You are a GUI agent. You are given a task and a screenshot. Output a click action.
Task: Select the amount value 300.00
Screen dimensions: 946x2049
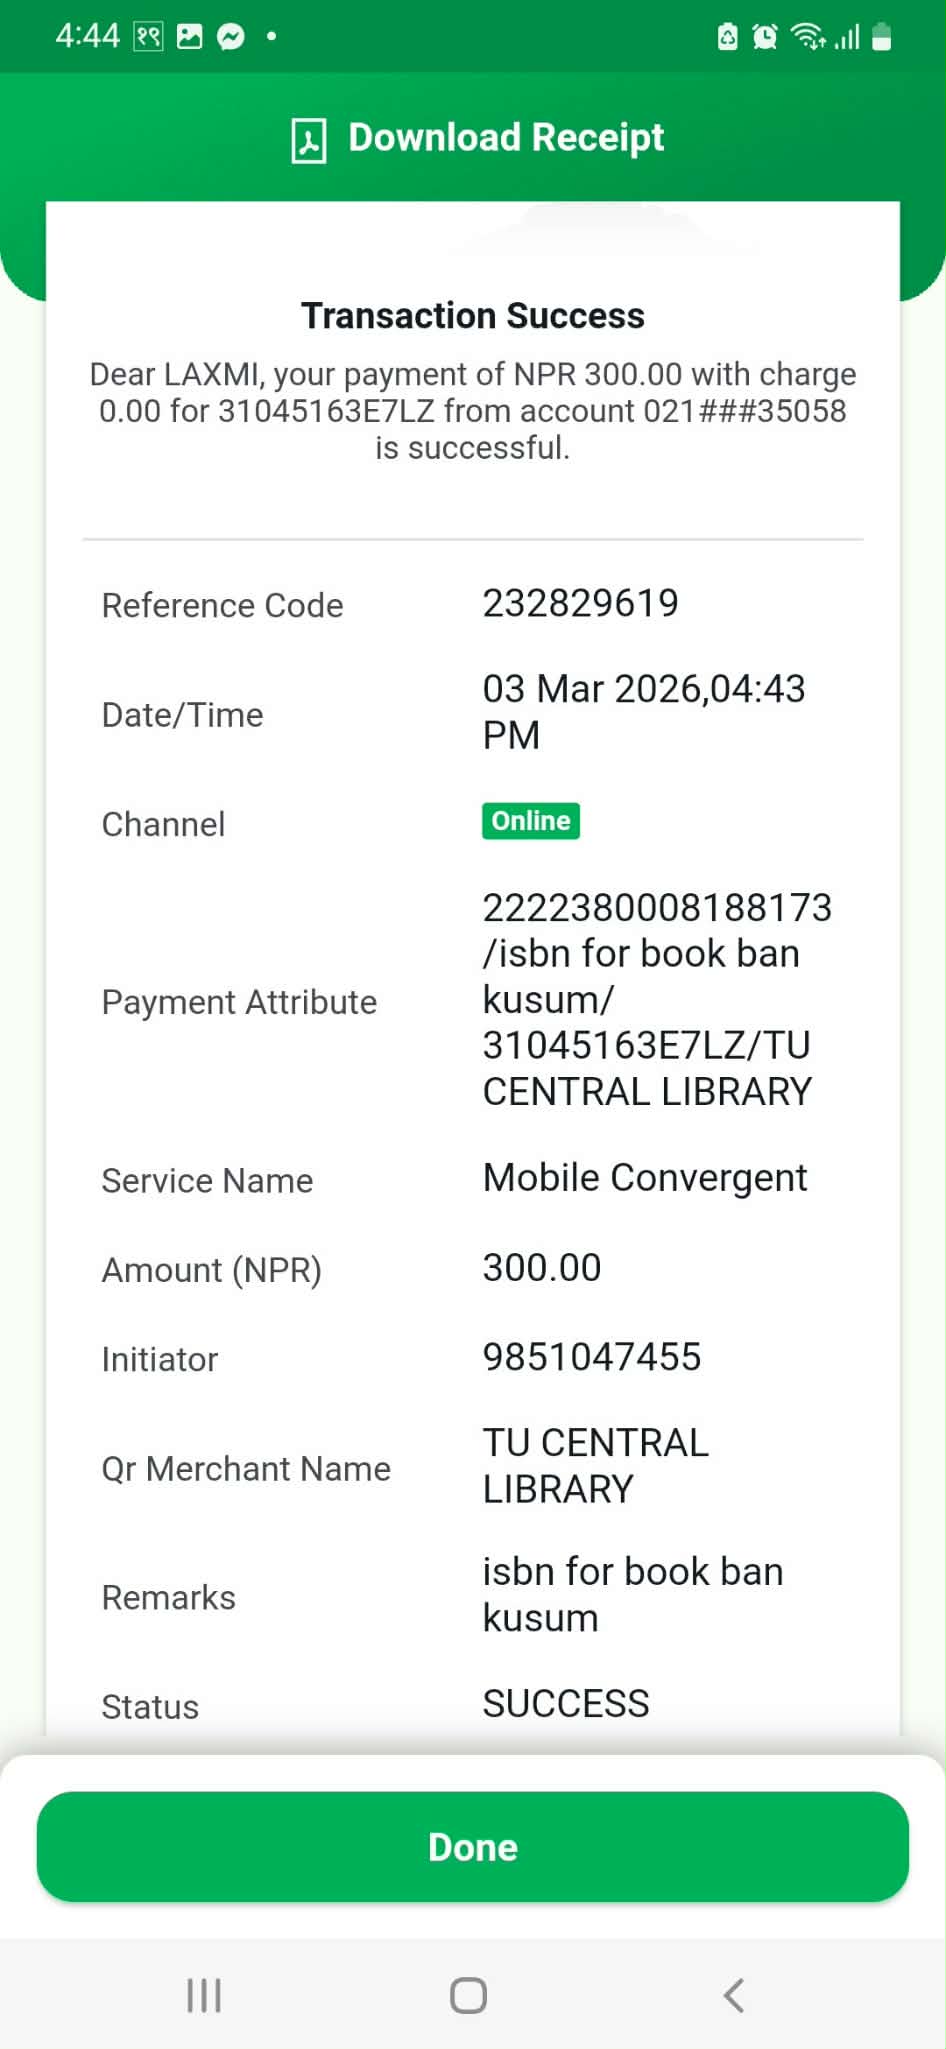[x=541, y=1268]
